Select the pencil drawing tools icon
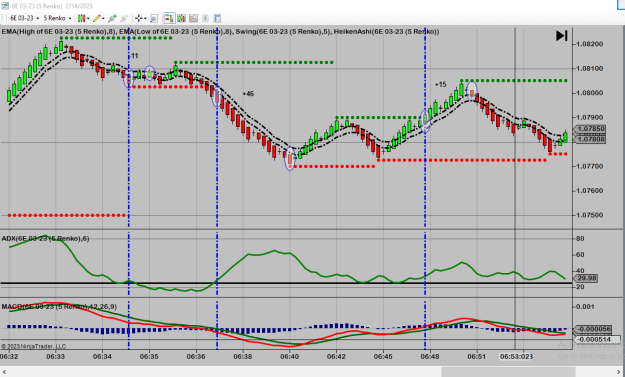The width and height of the screenshot is (625, 377). [97, 18]
